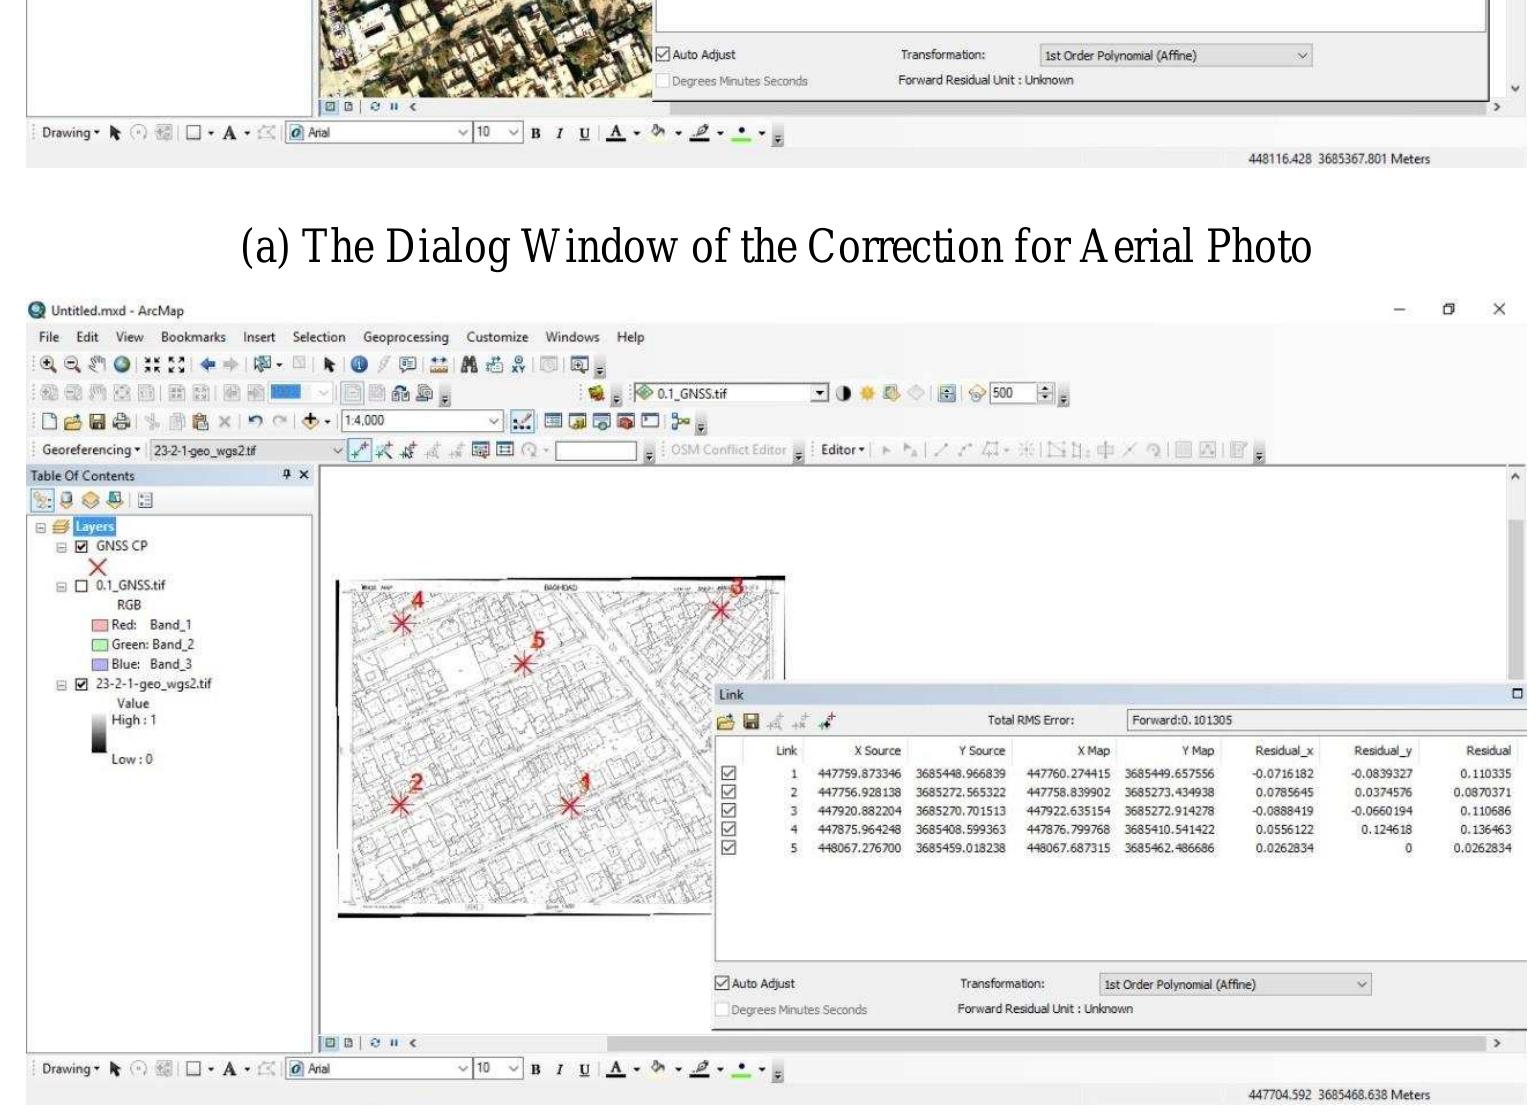
Task: Toggle Auto Adjust in lower Link window
Action: [722, 984]
